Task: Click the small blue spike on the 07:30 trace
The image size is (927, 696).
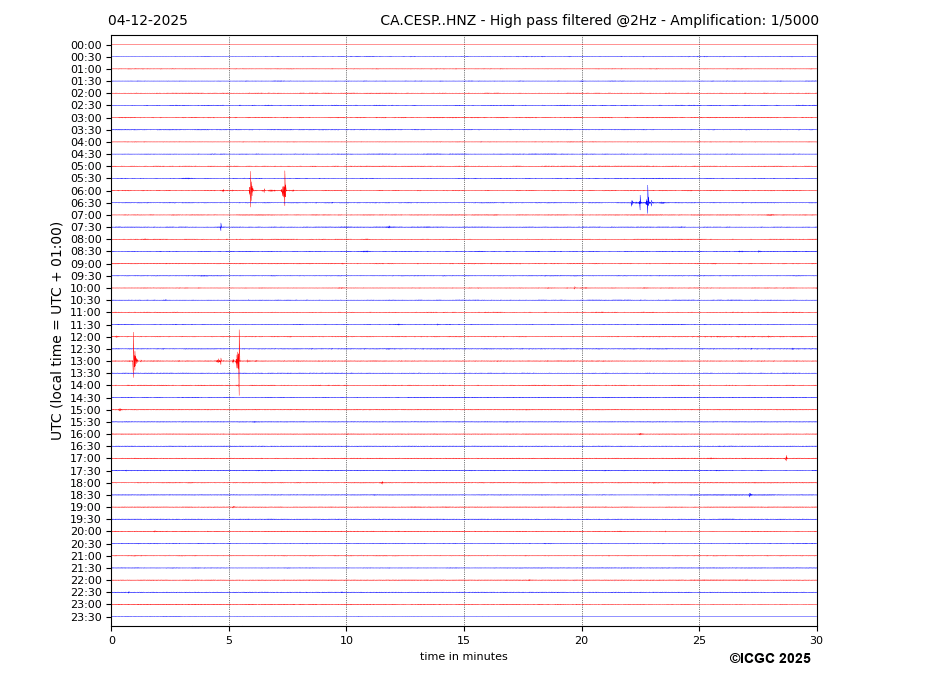Action: pyautogui.click(x=221, y=227)
